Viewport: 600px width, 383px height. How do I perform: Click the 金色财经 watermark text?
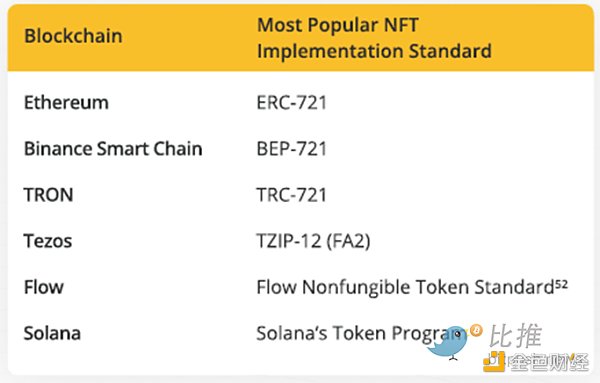(548, 362)
